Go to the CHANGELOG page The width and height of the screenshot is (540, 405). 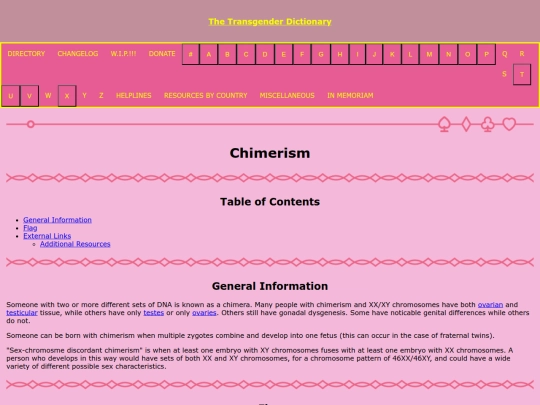(78, 54)
